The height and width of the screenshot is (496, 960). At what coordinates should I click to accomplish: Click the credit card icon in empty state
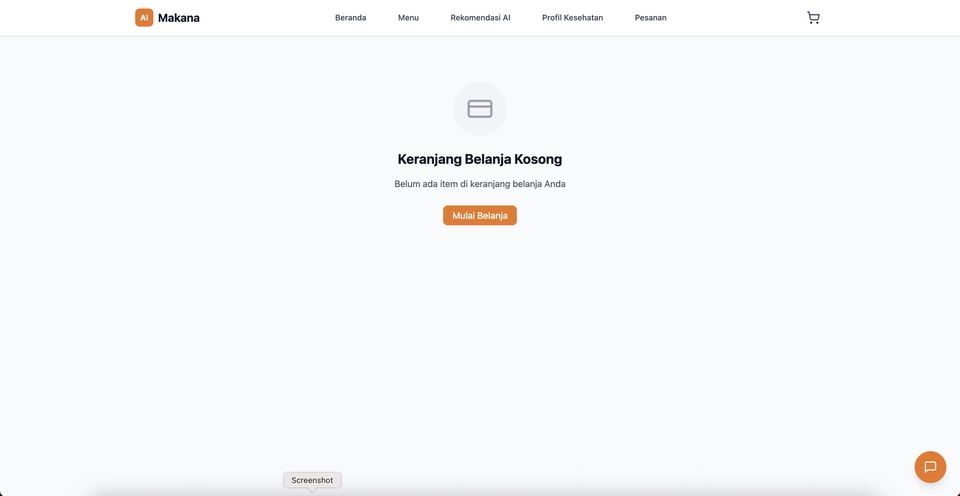coord(480,109)
